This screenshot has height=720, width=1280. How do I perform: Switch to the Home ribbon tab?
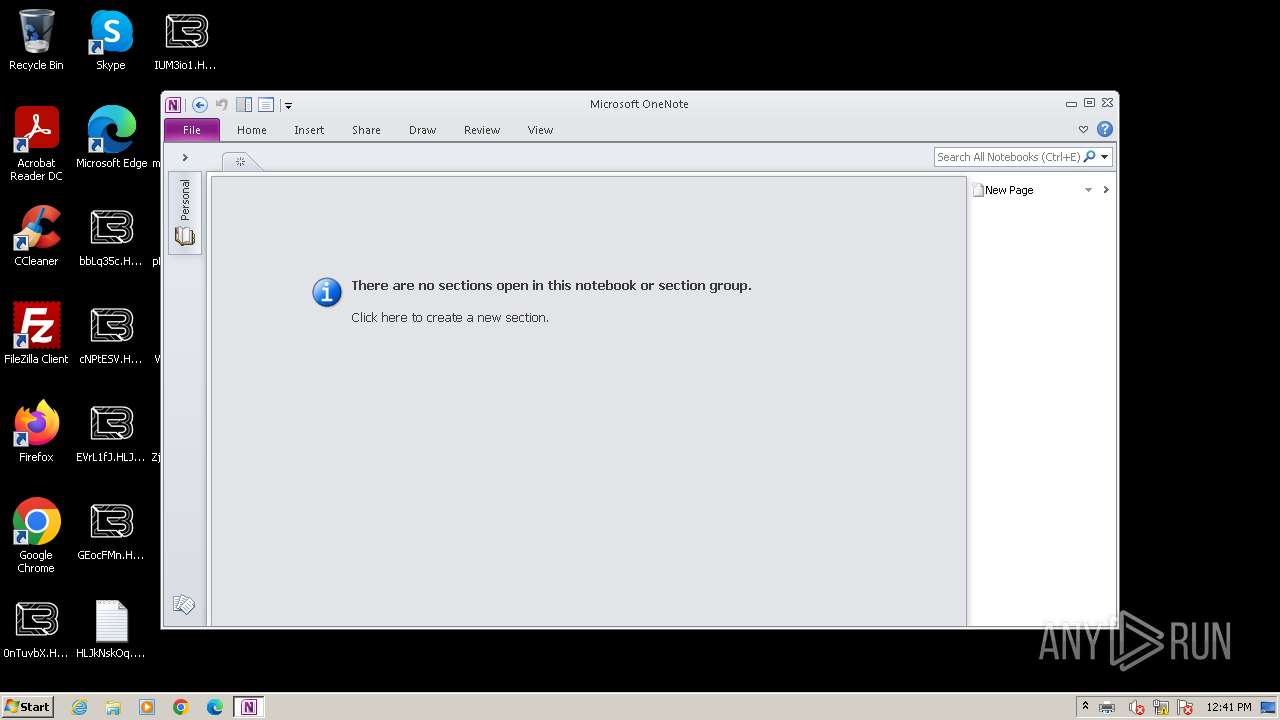pos(252,130)
